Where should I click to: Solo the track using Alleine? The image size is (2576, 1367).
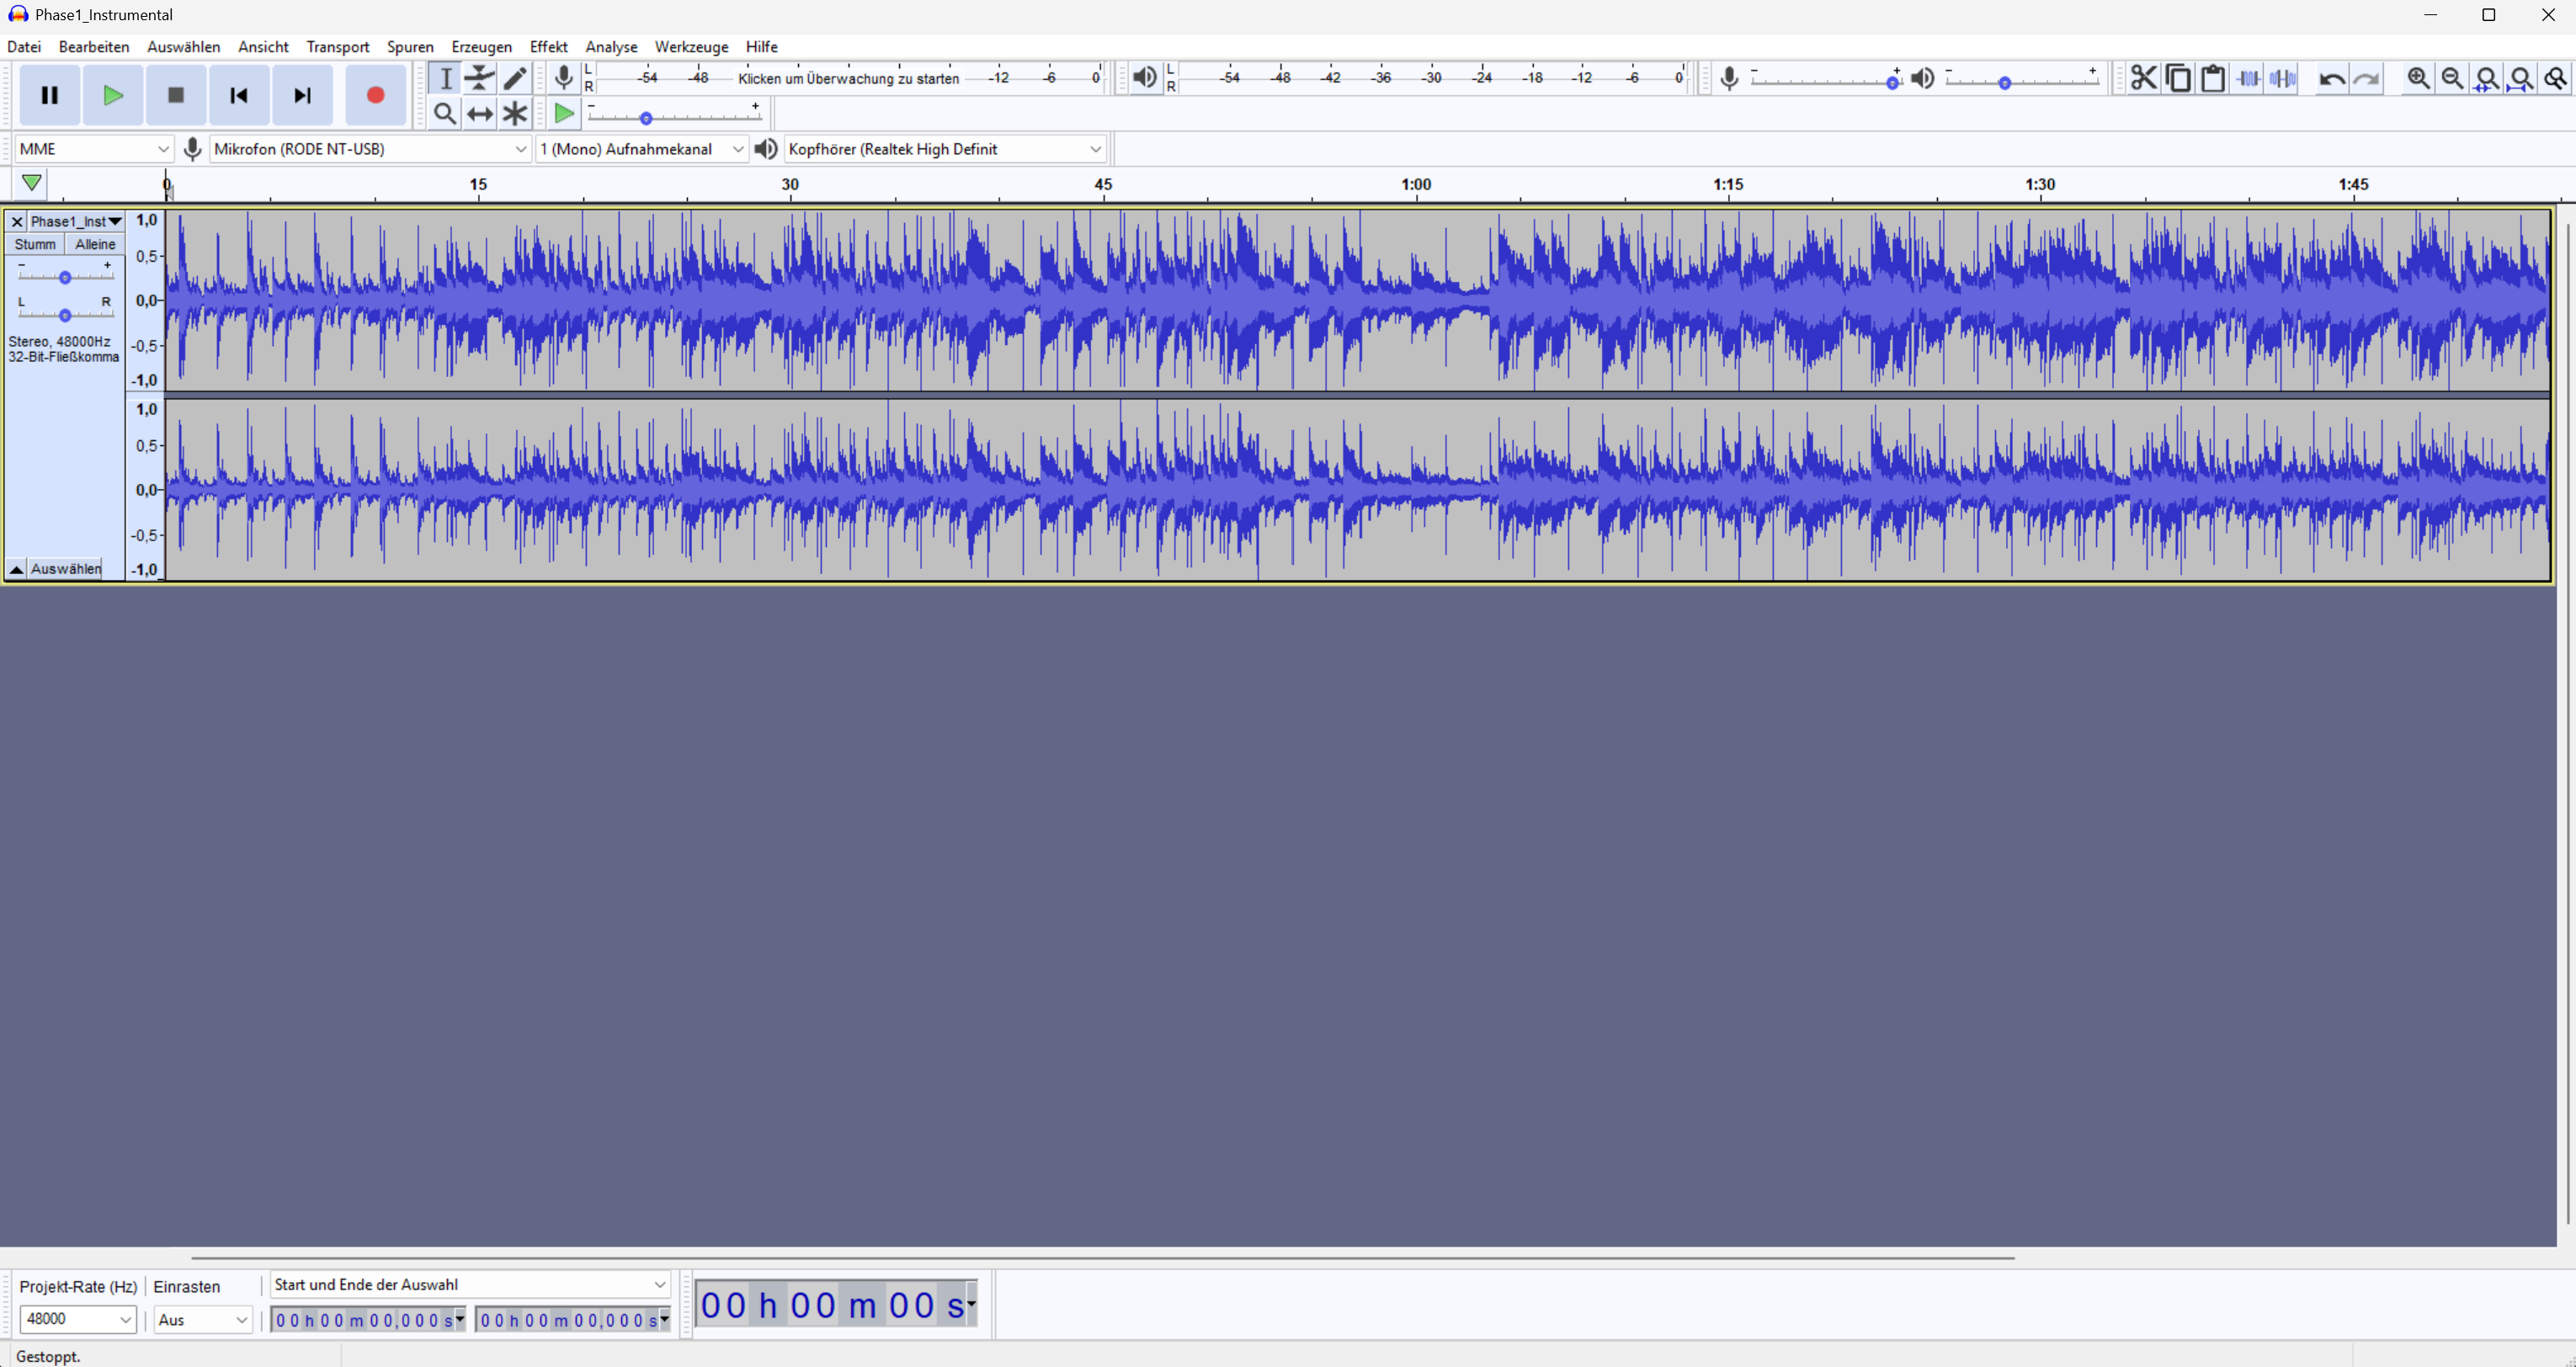95,243
